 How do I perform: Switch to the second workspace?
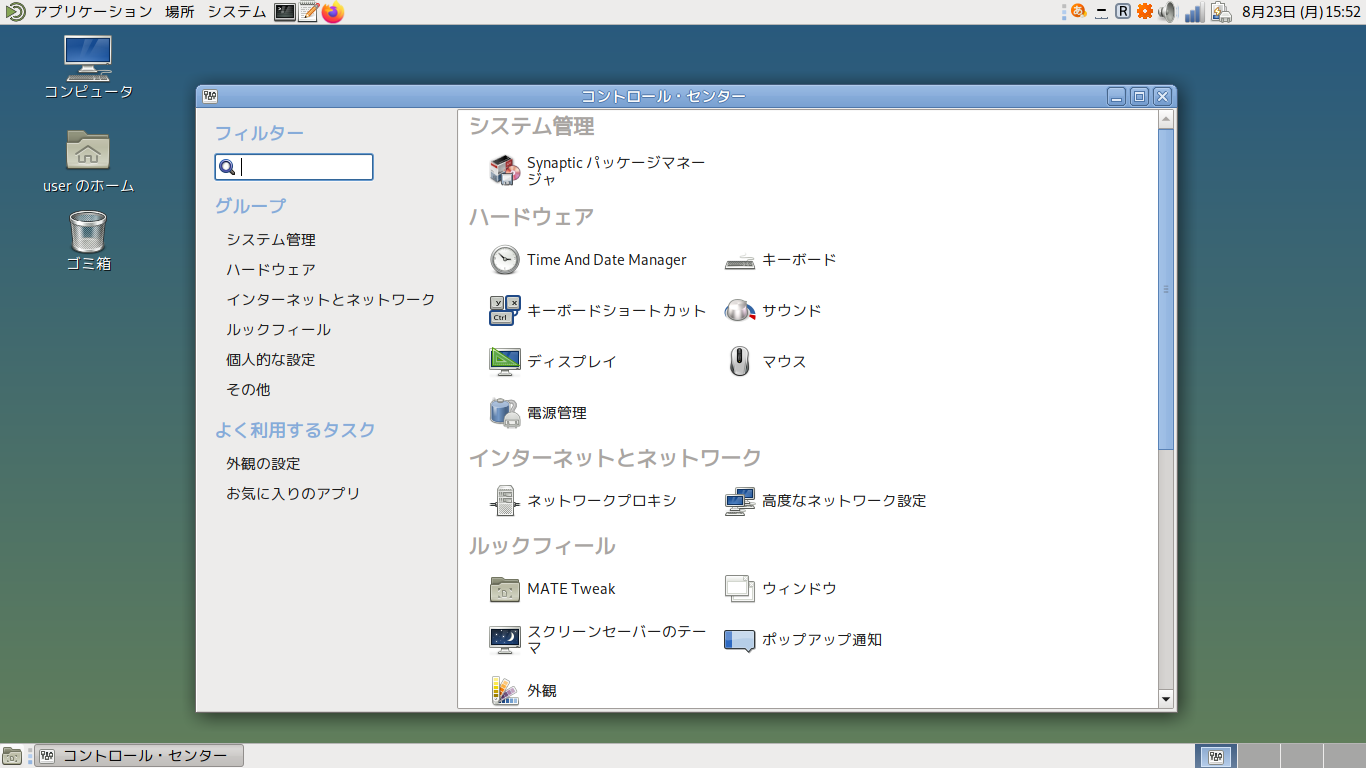coord(1258,756)
